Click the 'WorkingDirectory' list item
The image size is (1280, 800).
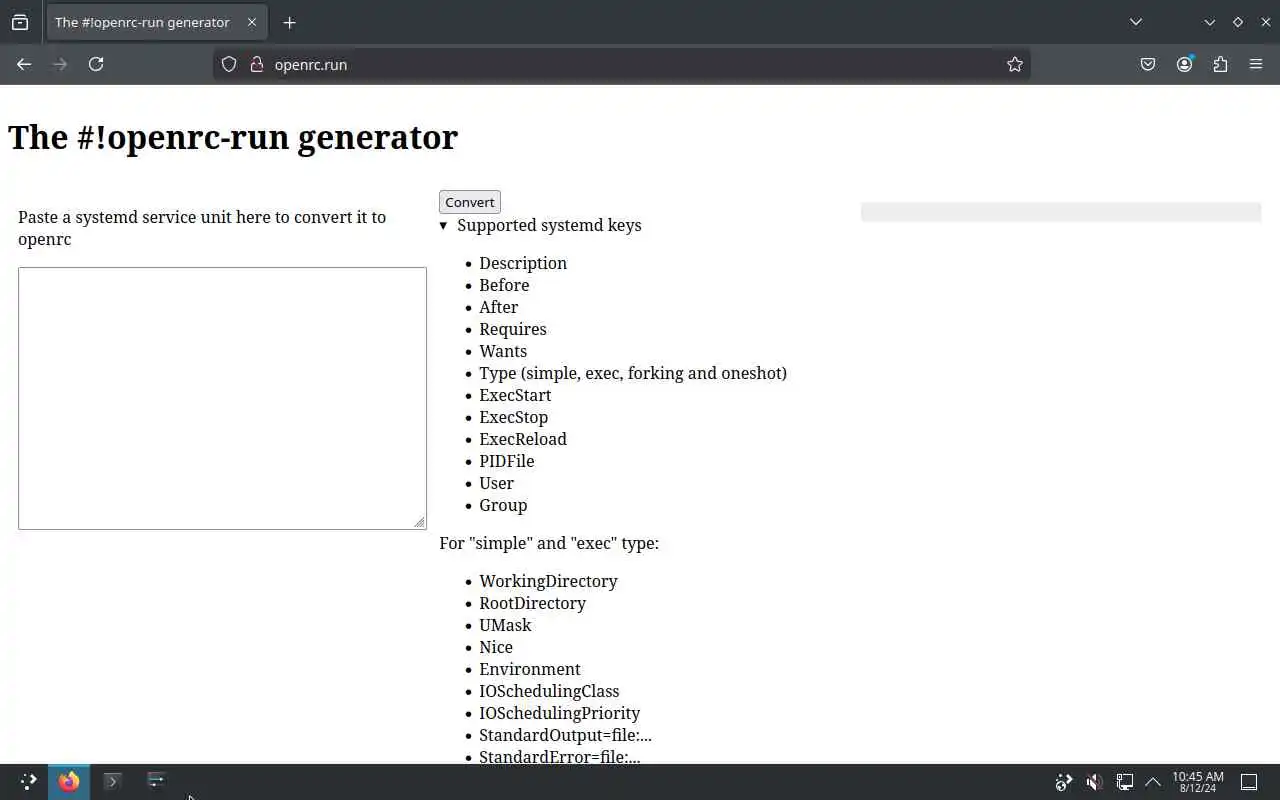point(548,581)
